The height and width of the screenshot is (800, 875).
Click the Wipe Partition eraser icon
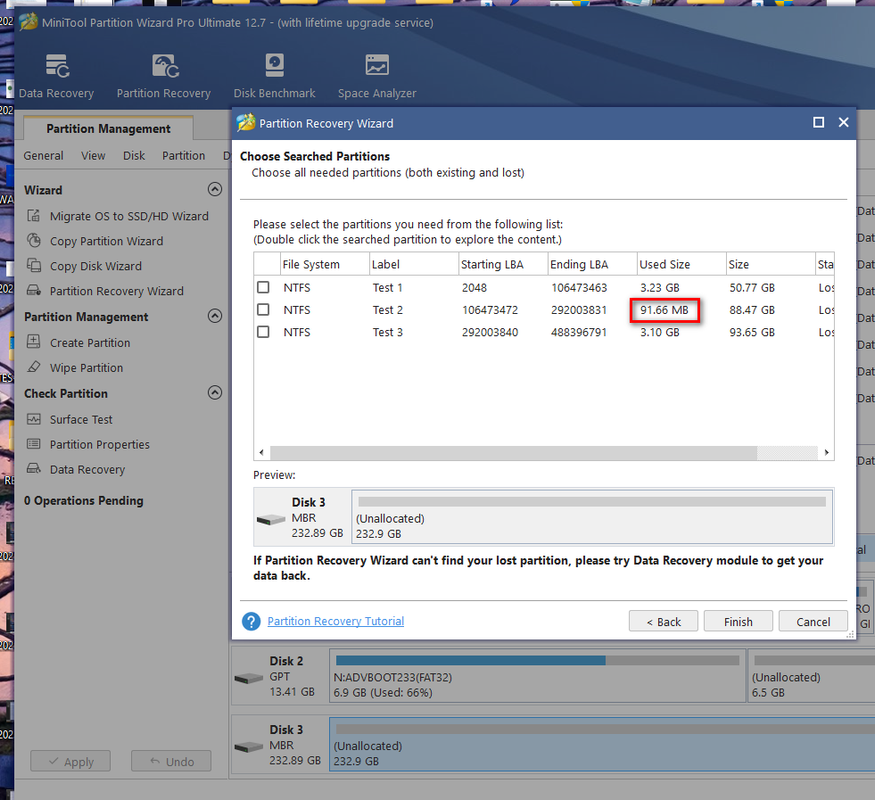(x=34, y=367)
